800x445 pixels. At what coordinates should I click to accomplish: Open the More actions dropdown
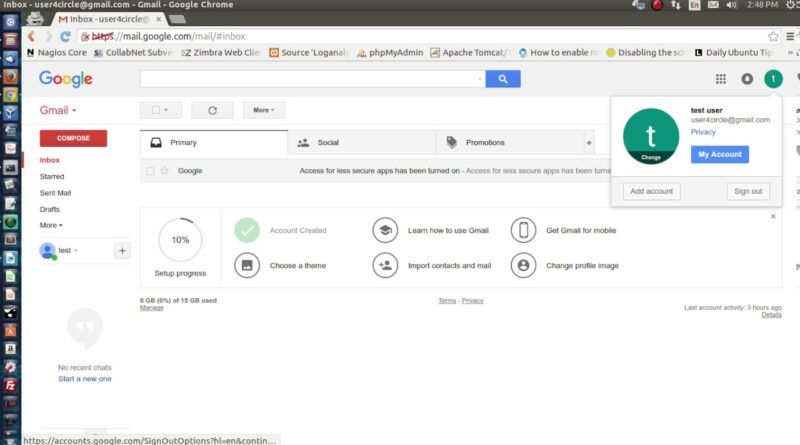[264, 110]
